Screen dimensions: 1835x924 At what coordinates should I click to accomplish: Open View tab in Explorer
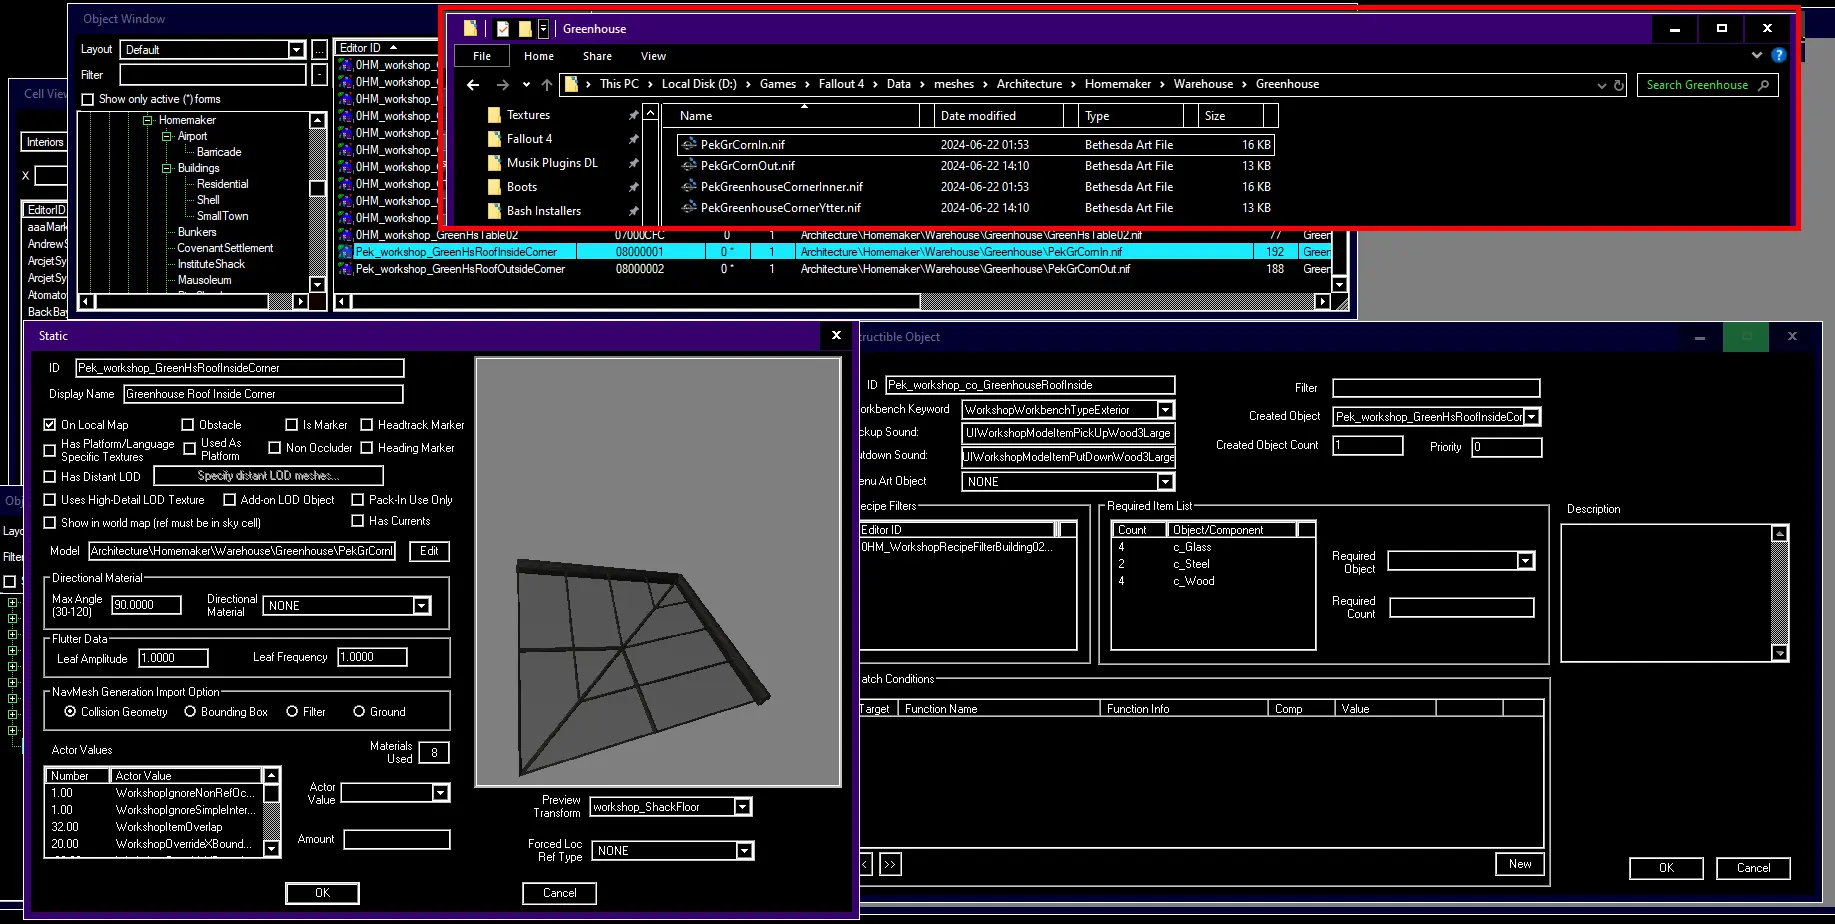(x=654, y=57)
